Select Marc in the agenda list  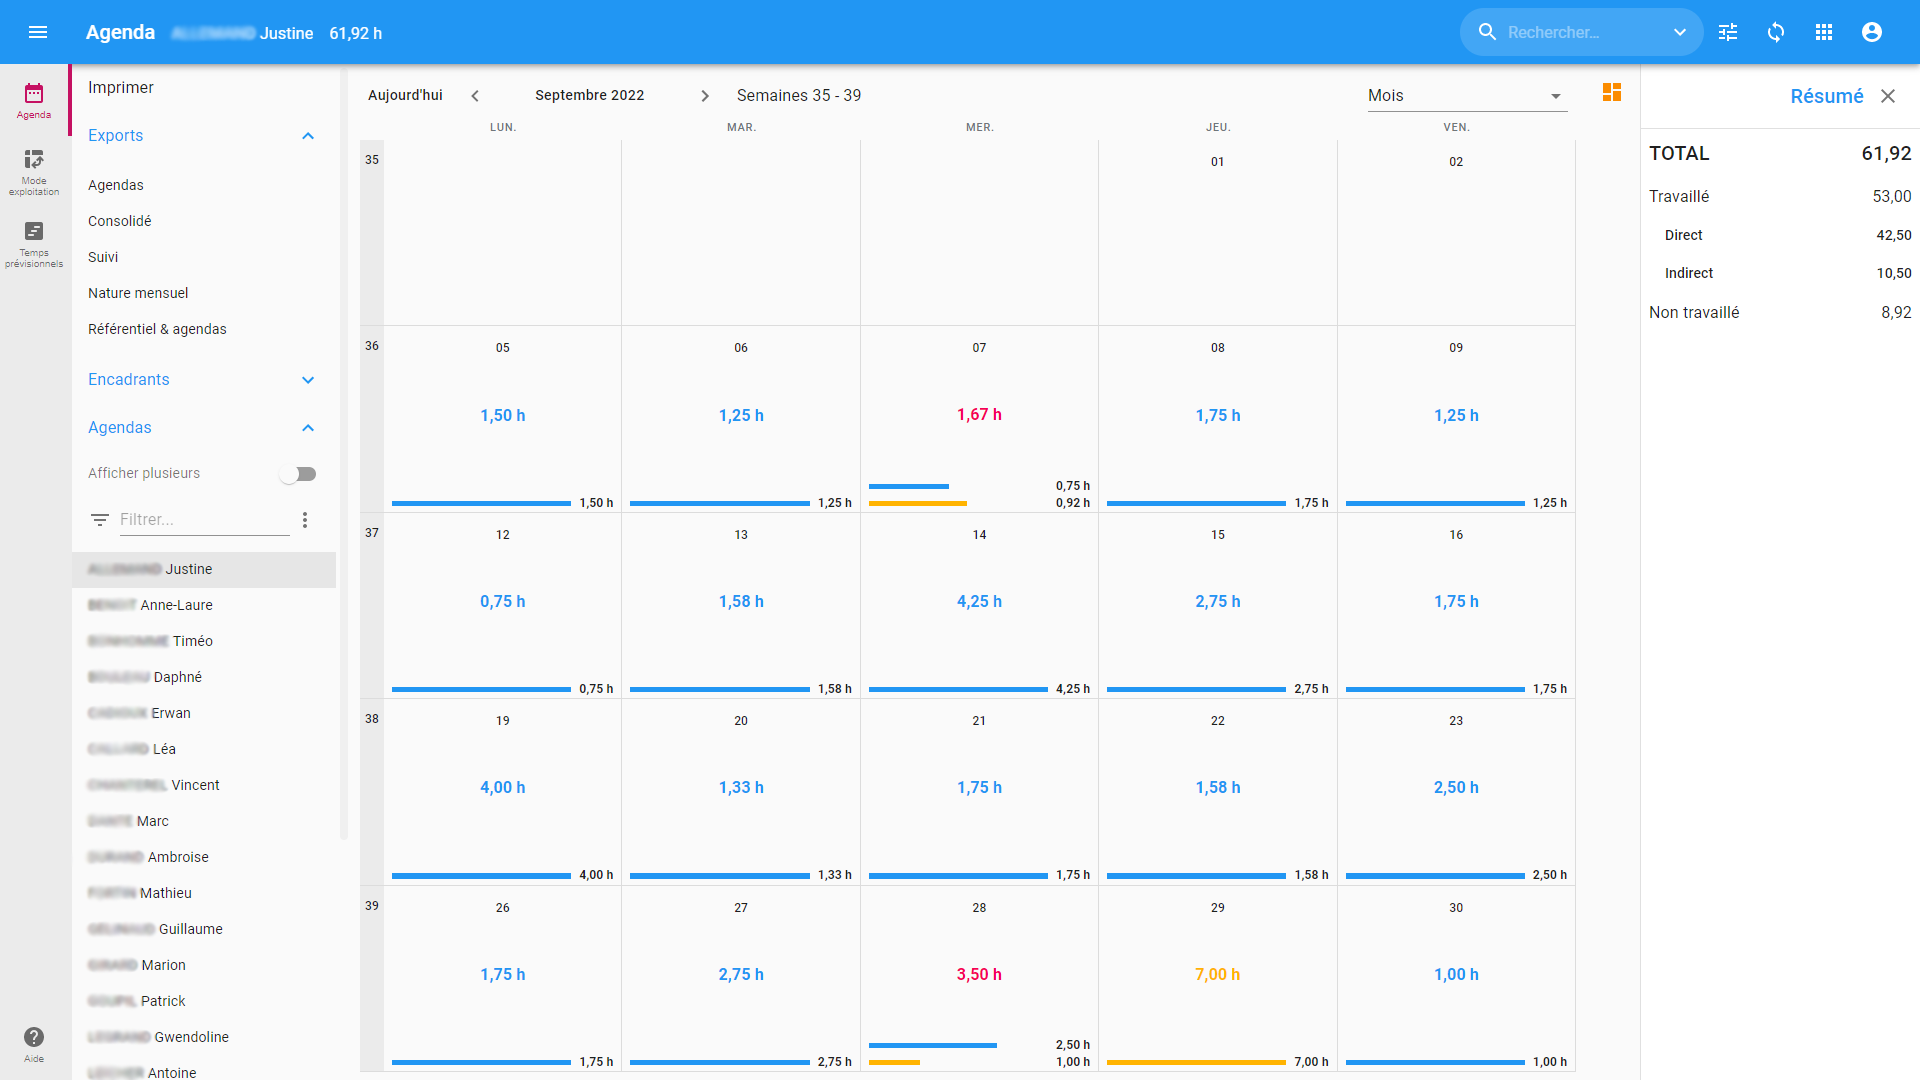(x=204, y=821)
